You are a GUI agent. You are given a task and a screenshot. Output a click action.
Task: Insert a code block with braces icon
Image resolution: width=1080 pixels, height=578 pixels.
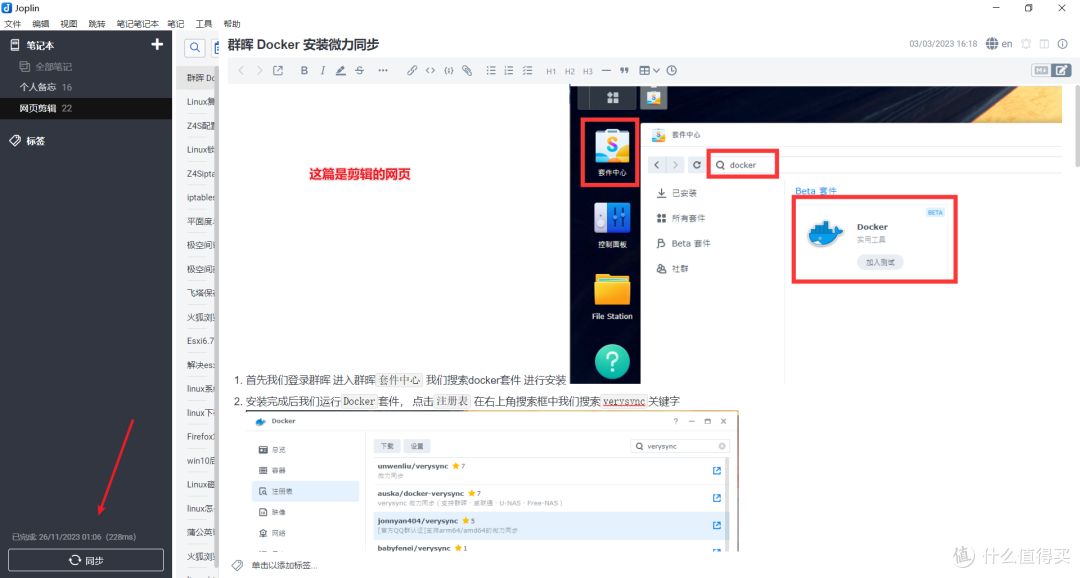point(448,70)
